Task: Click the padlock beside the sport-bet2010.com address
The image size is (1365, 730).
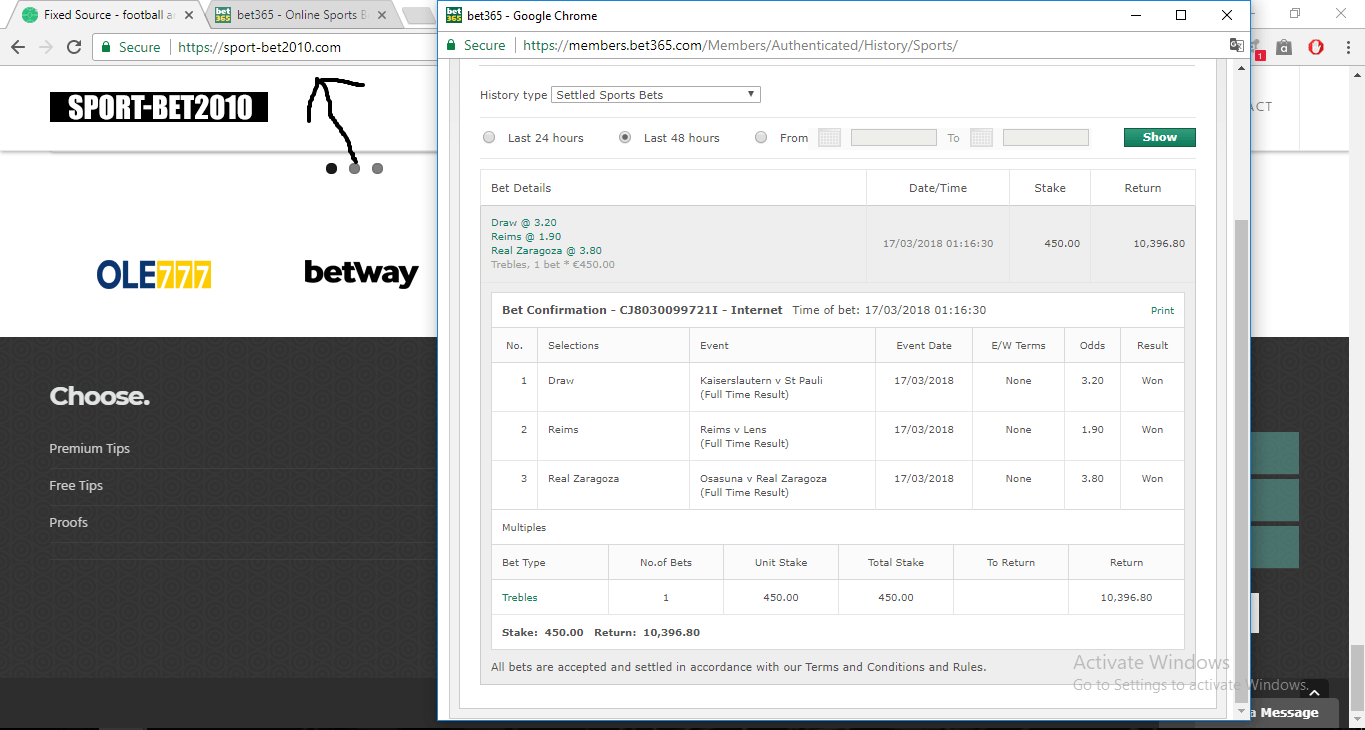Action: click(x=107, y=47)
